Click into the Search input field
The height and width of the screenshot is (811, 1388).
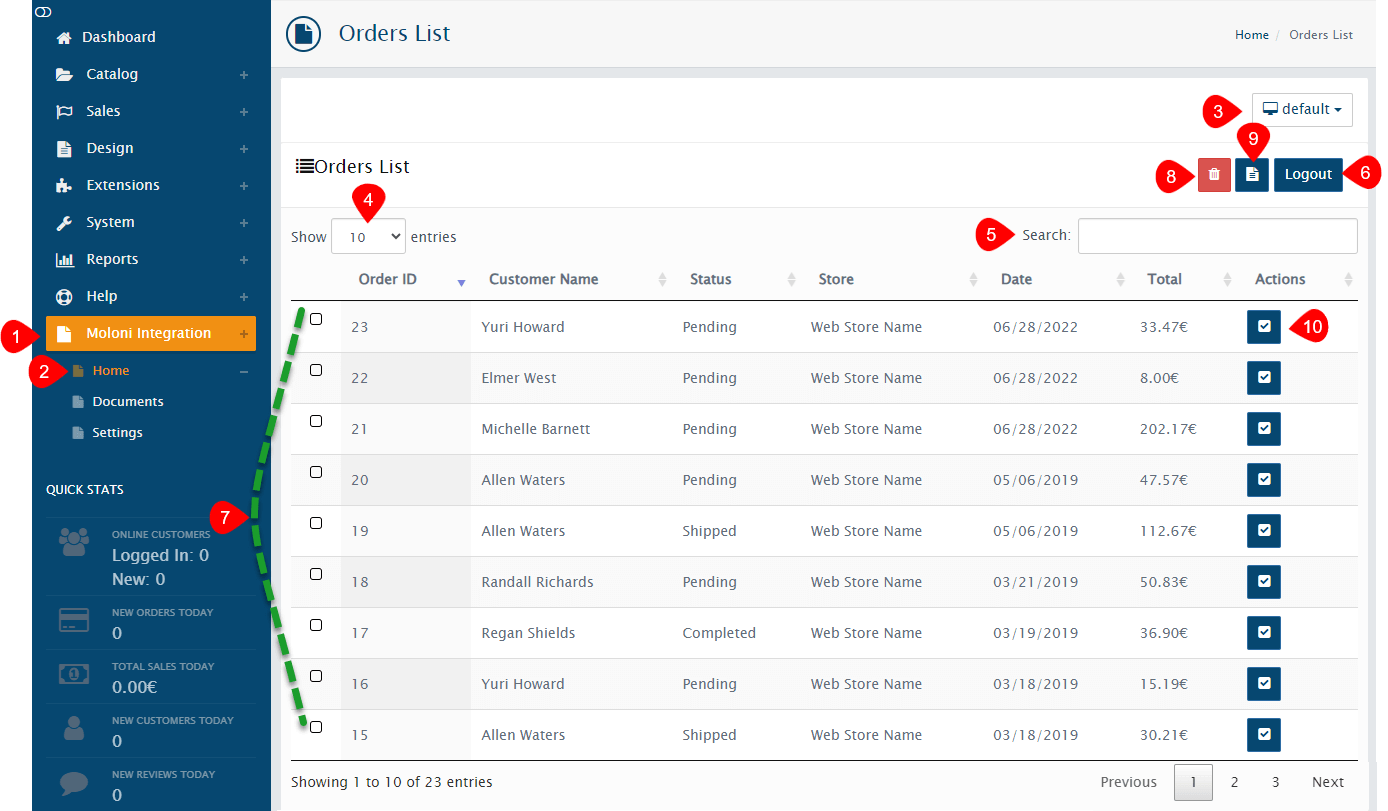click(1217, 236)
